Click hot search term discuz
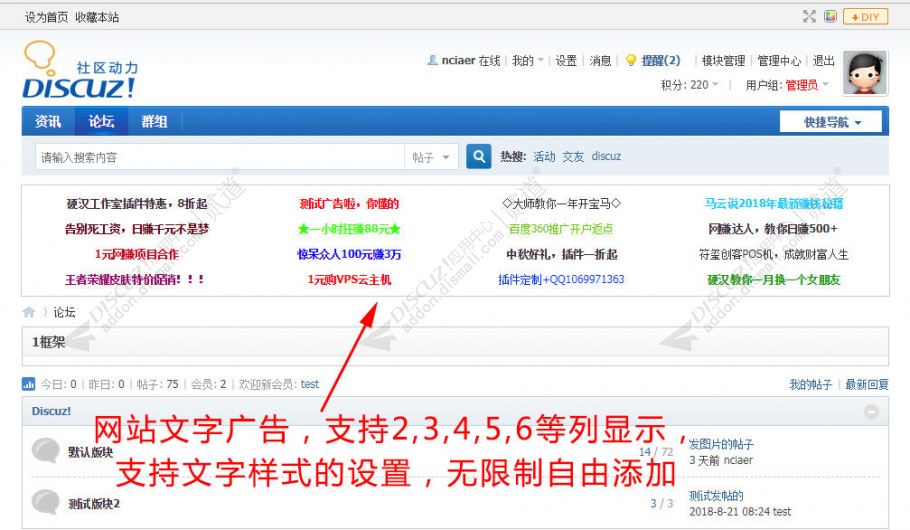This screenshot has width=910, height=530. click(606, 157)
